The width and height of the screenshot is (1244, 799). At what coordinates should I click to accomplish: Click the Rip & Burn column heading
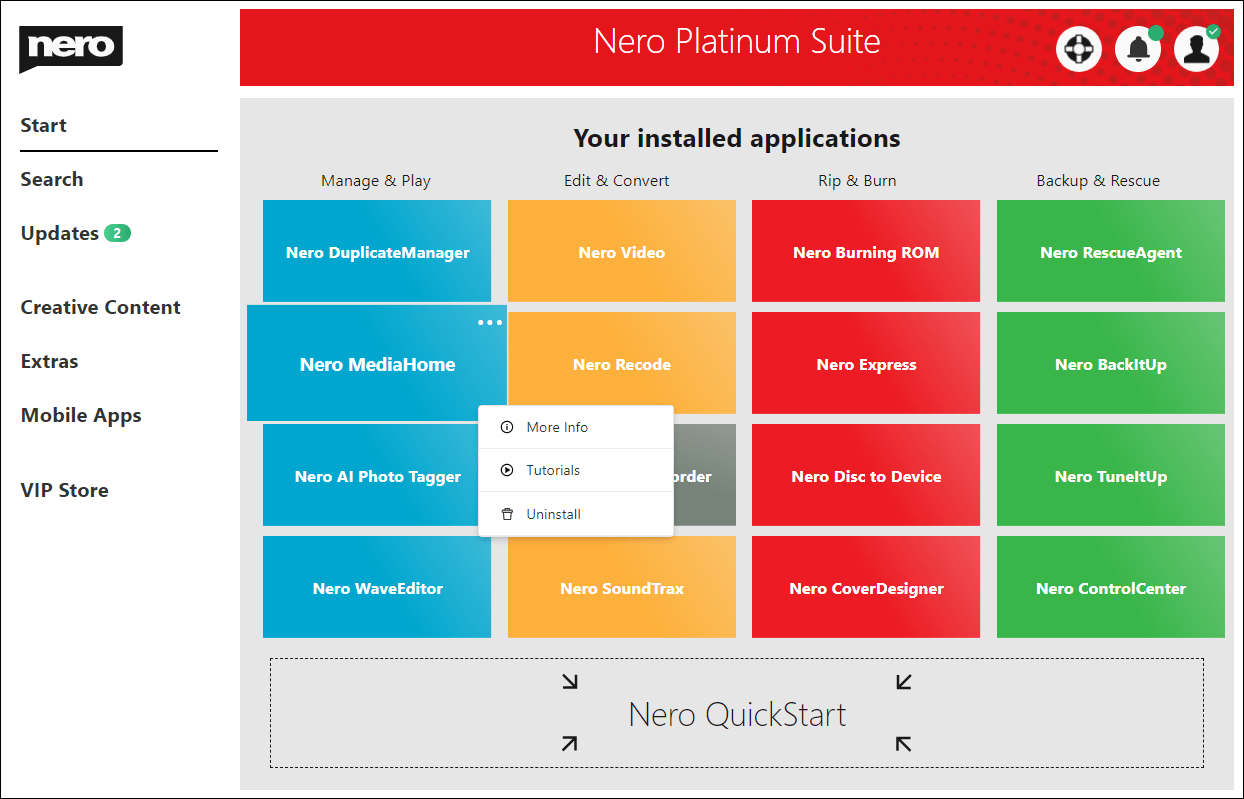click(x=857, y=181)
